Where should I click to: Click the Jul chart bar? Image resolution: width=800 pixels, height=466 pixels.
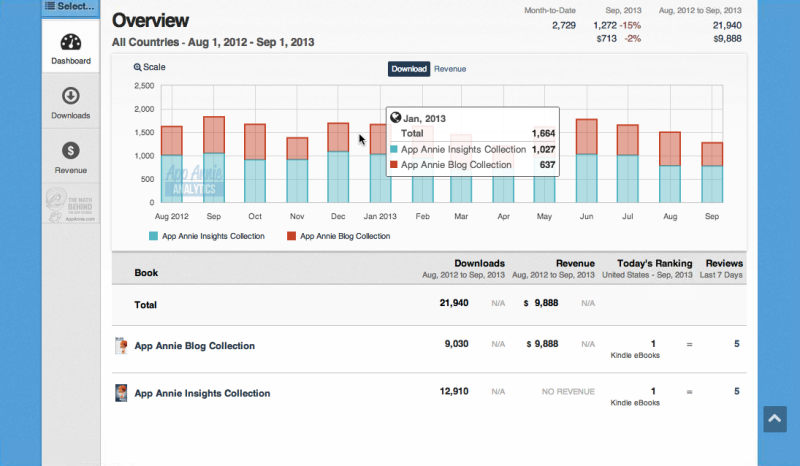[628, 164]
